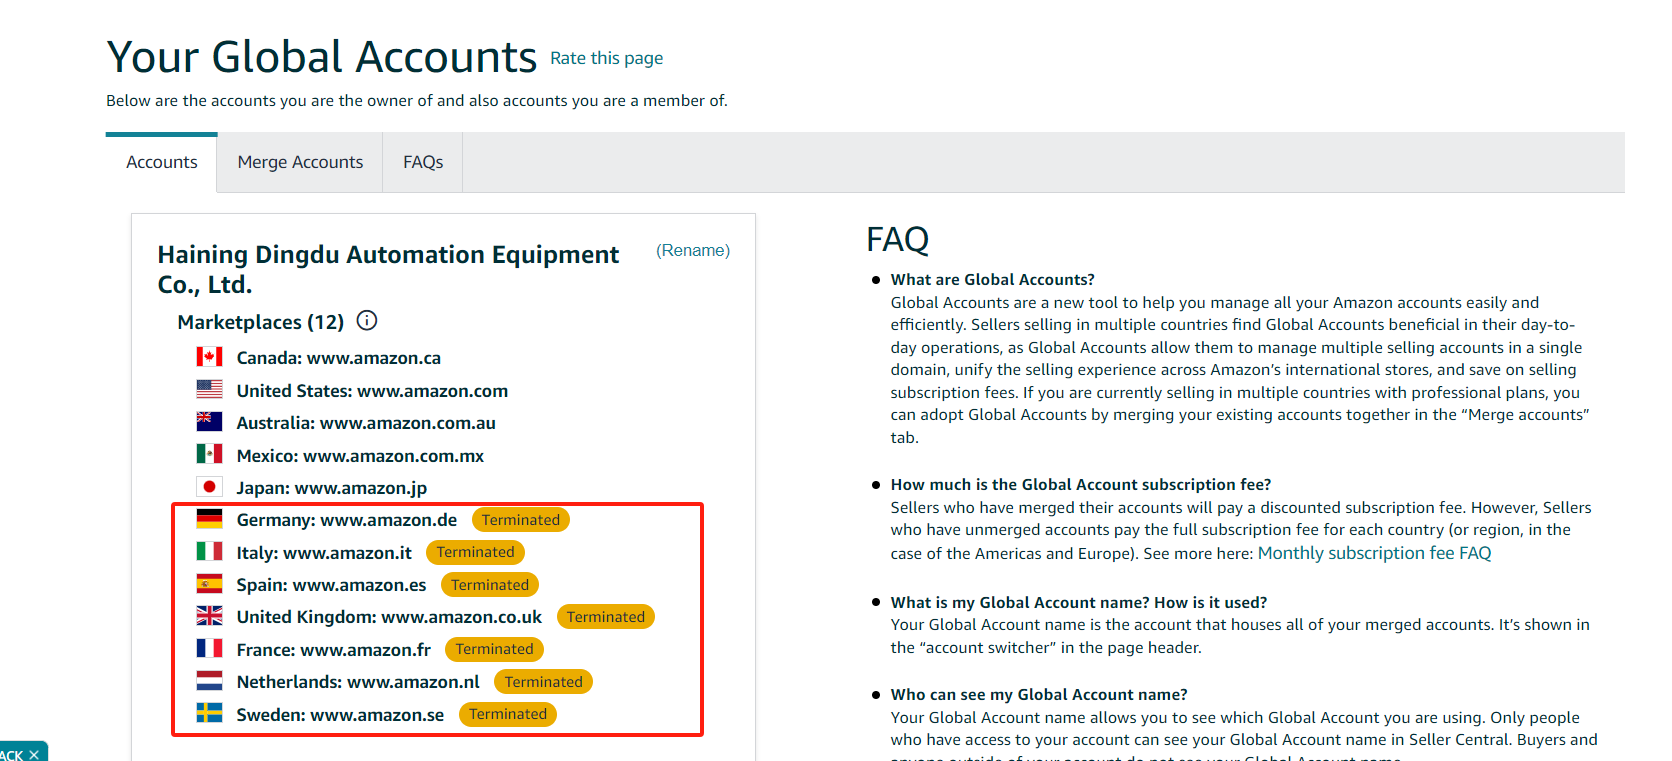Click the Your Global Accounts page title
Screen dimensions: 1672x761
(322, 57)
